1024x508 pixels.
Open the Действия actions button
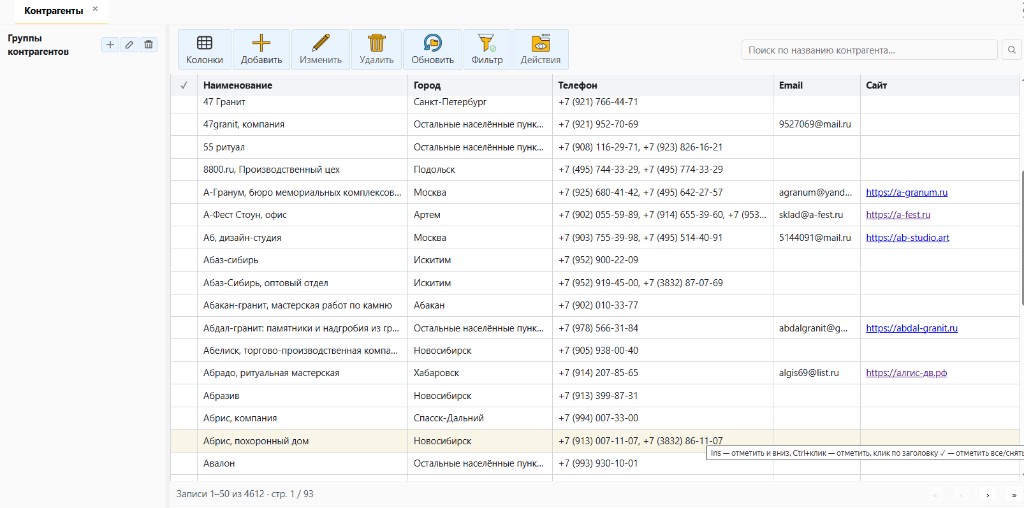pos(541,50)
